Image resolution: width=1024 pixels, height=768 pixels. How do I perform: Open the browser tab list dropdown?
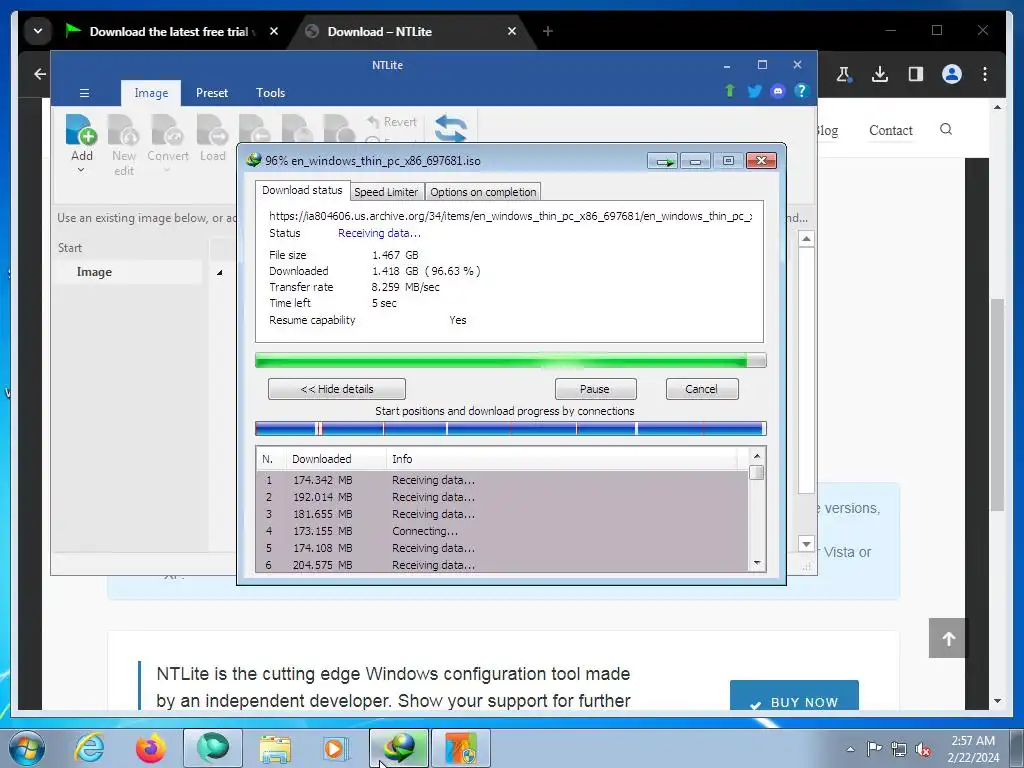click(38, 31)
